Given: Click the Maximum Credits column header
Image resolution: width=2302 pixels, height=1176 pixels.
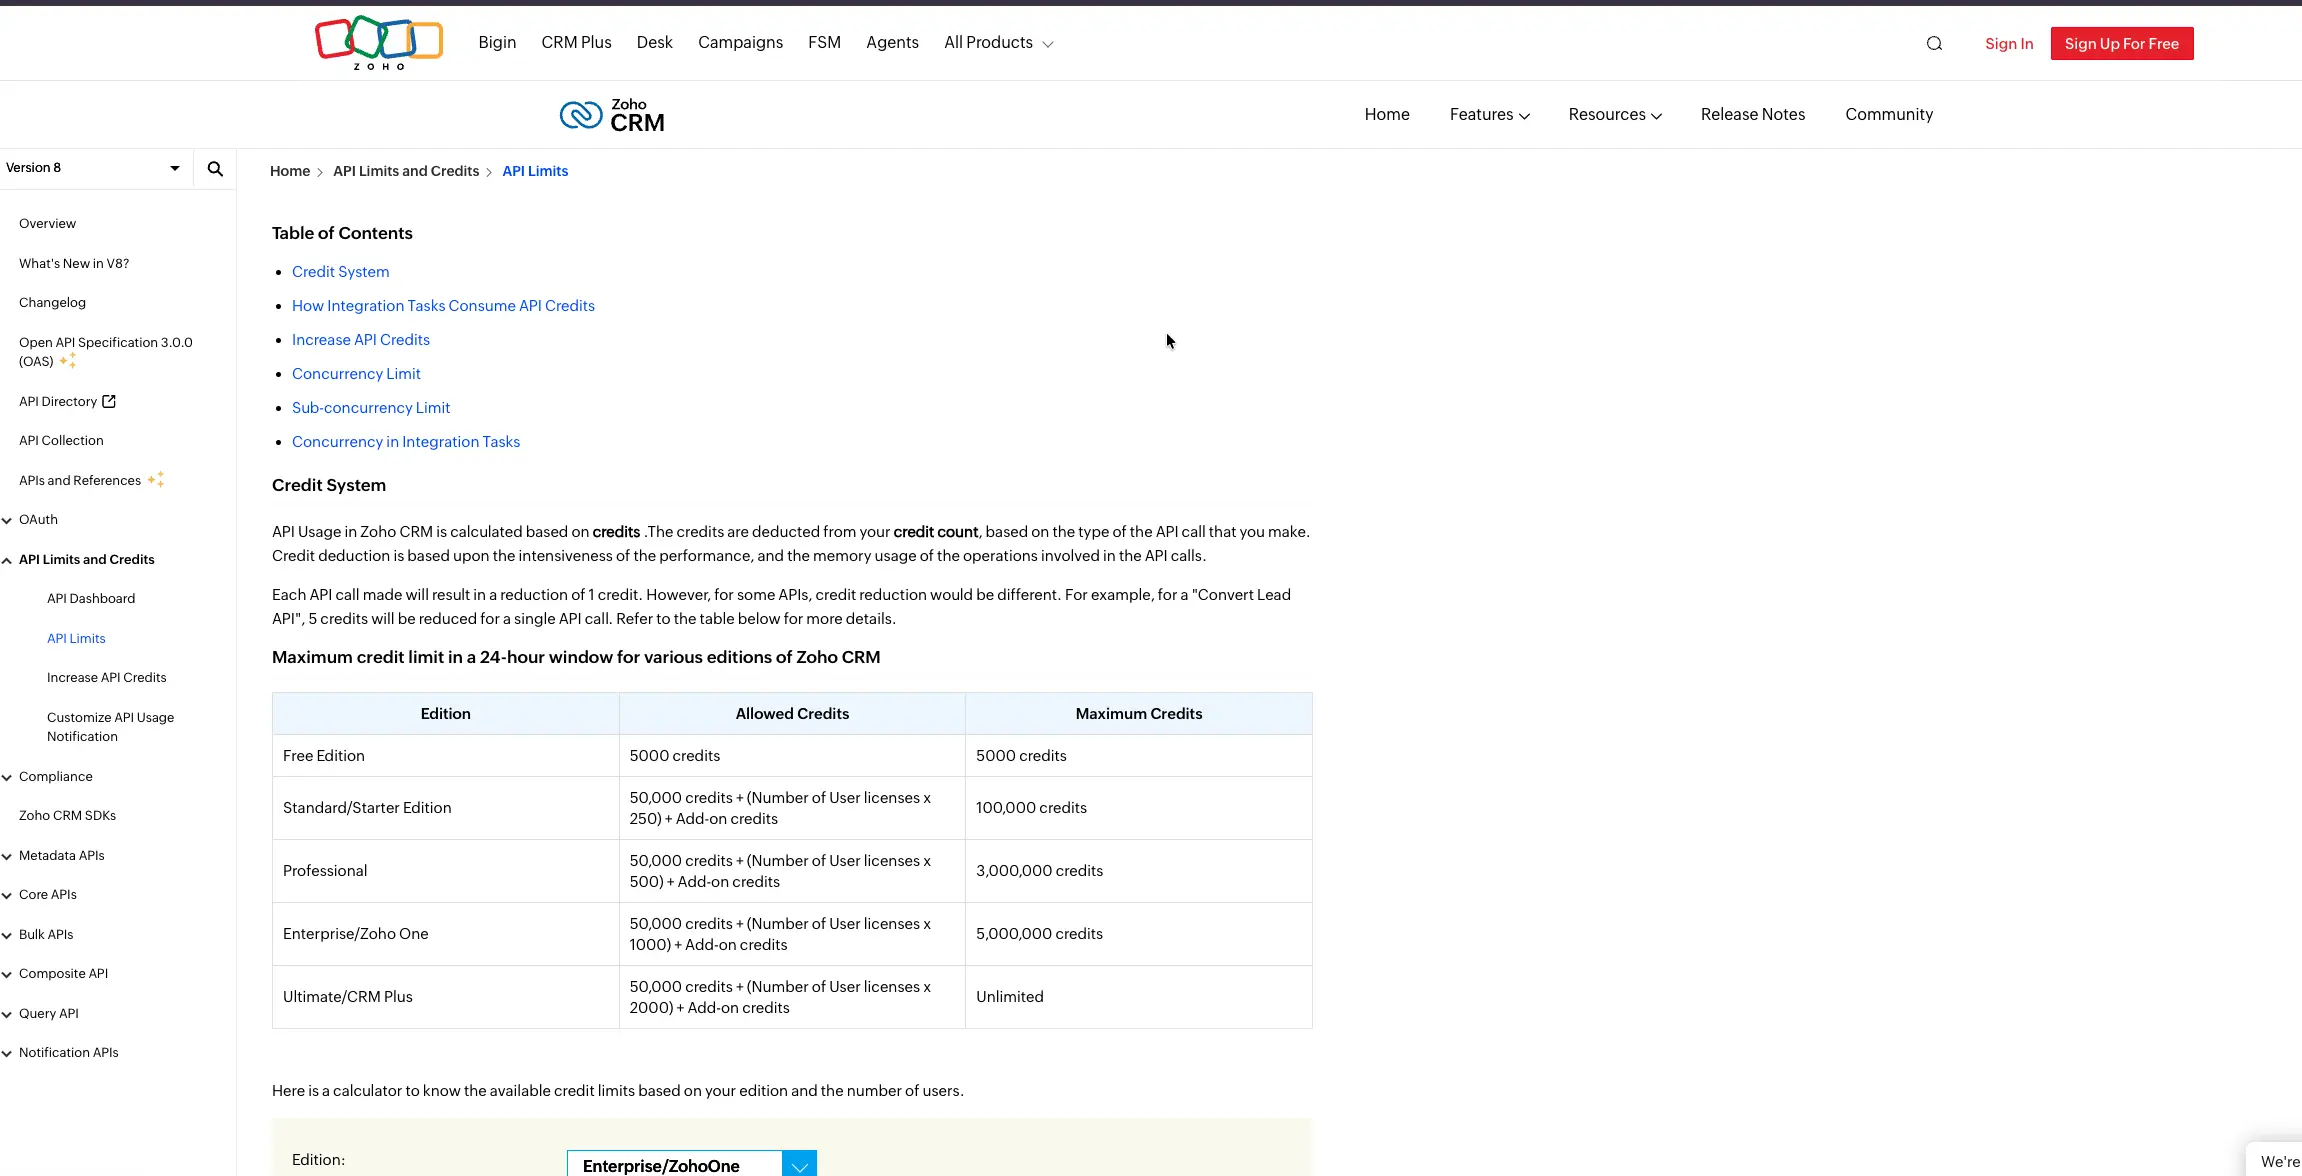Looking at the screenshot, I should pyautogui.click(x=1138, y=714).
